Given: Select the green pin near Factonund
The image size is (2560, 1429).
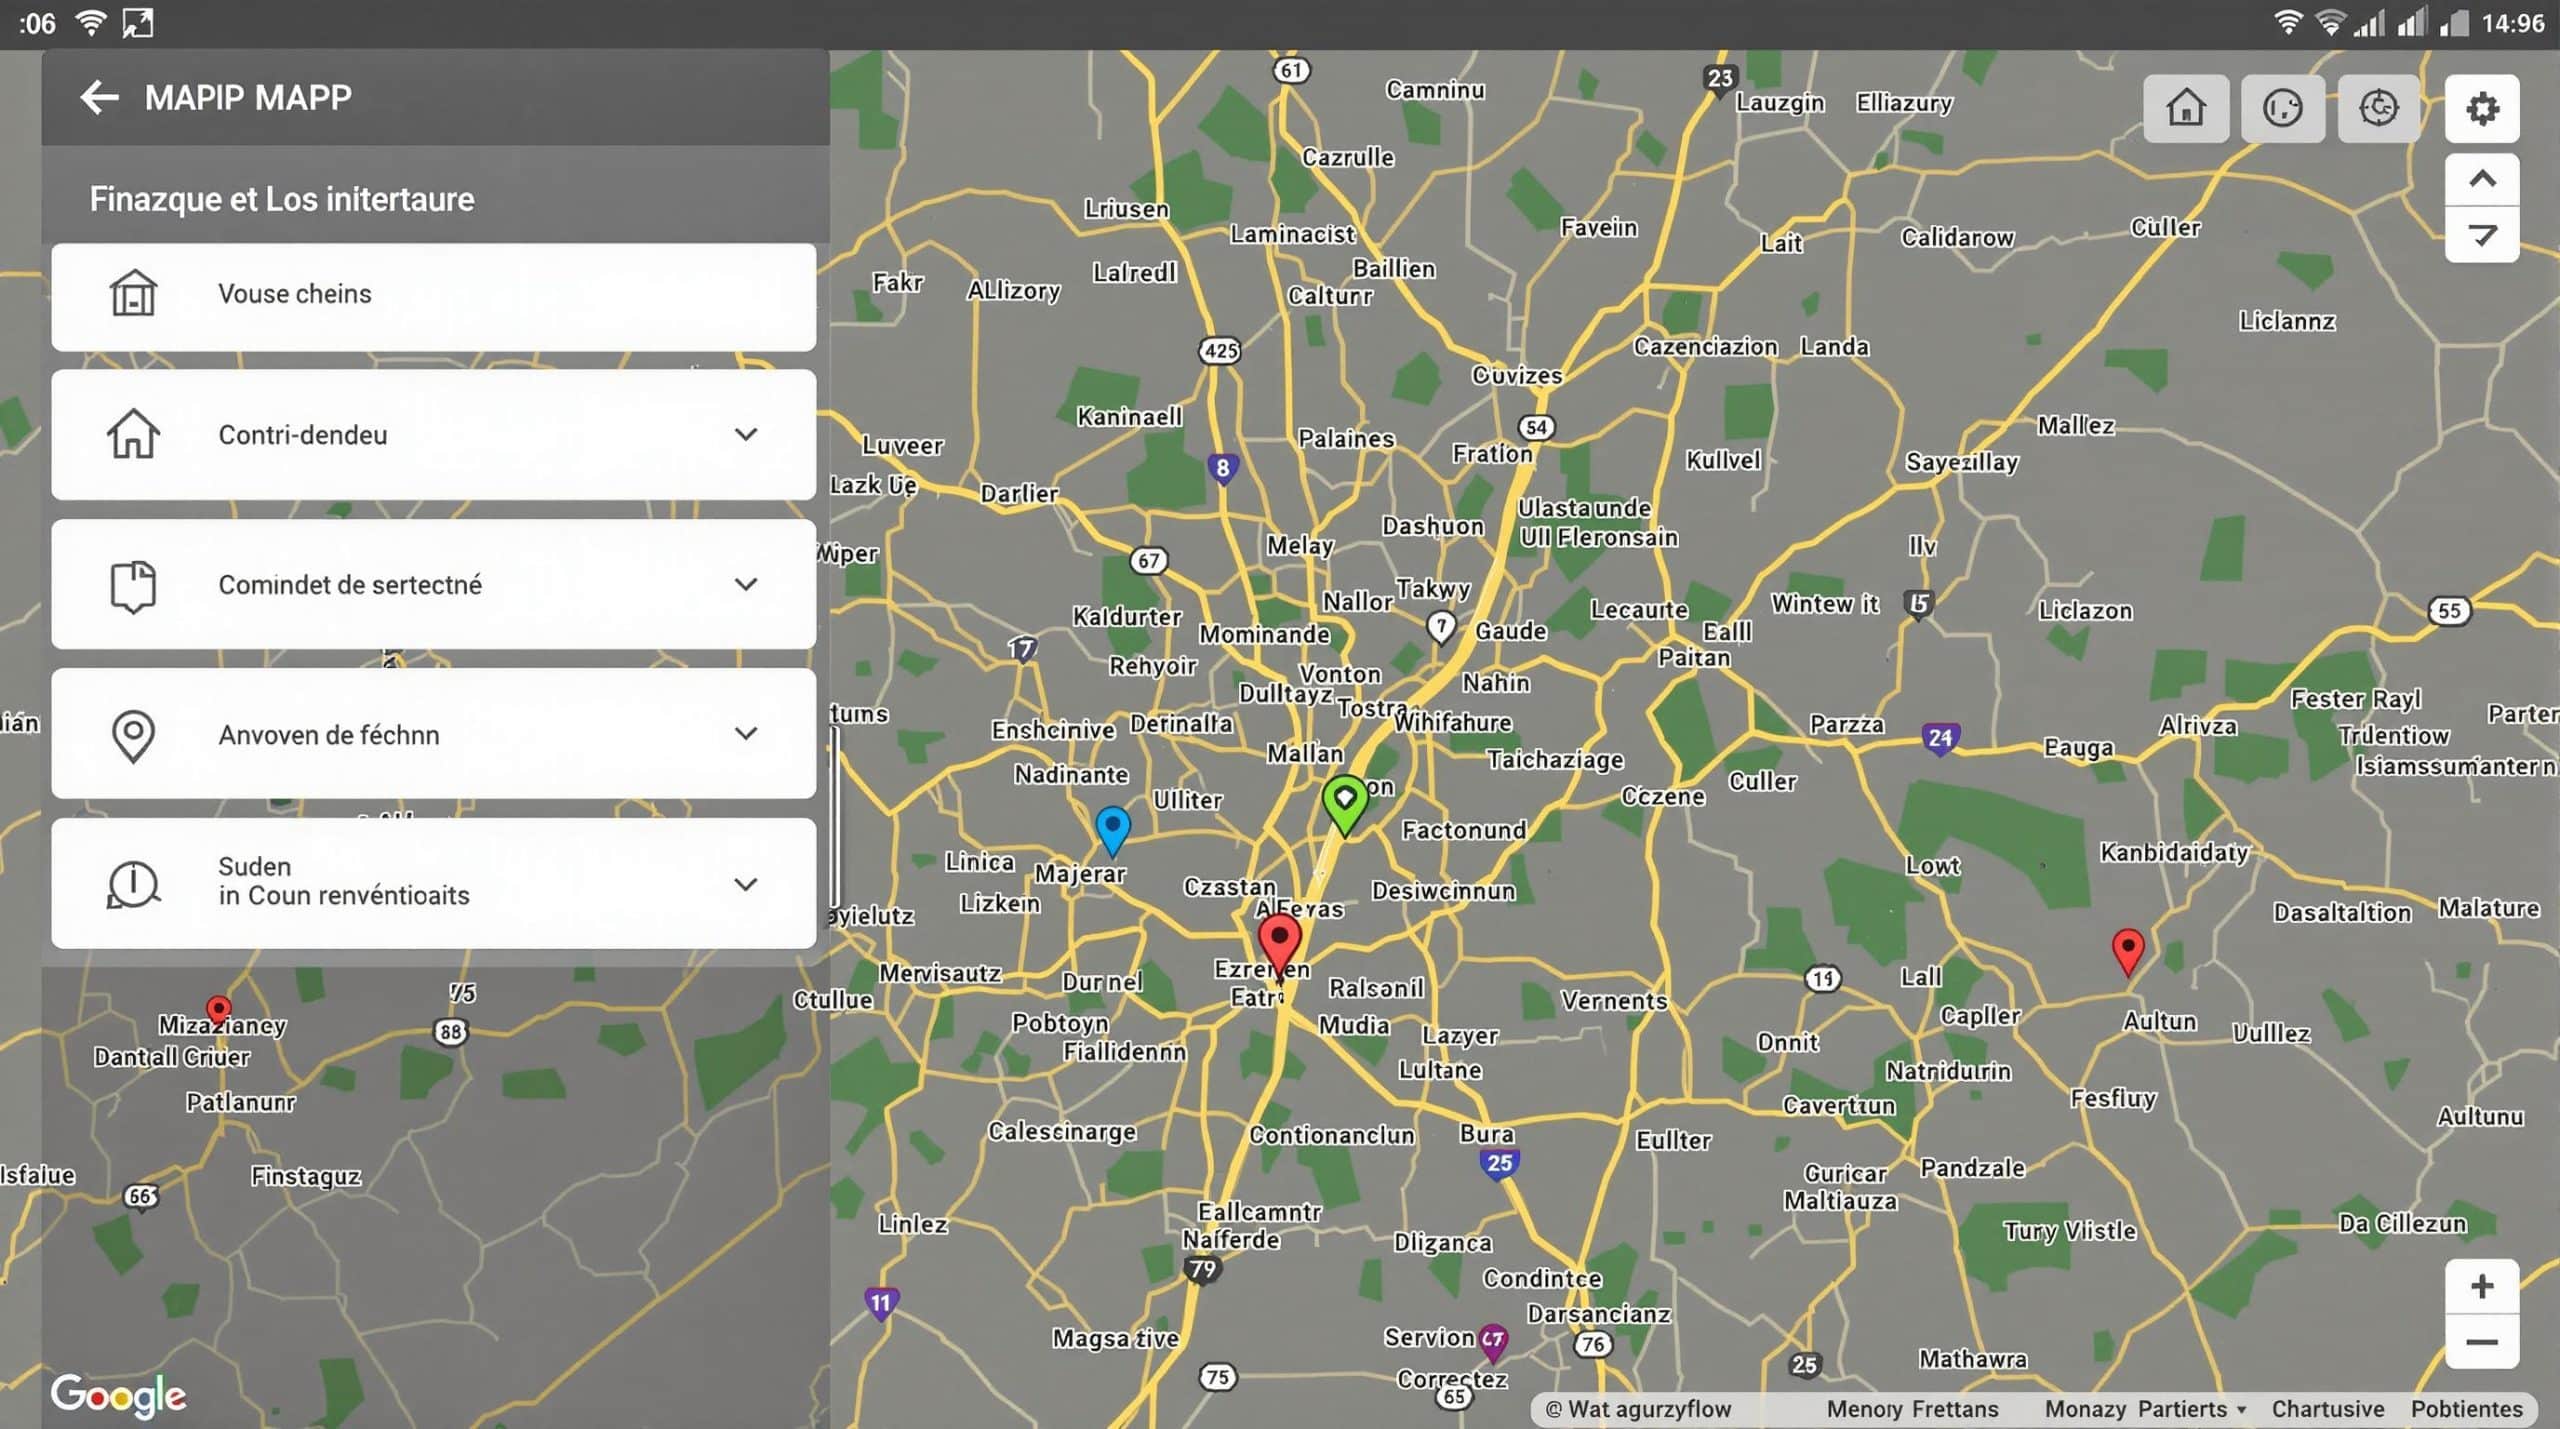Looking at the screenshot, I should click(x=1345, y=804).
